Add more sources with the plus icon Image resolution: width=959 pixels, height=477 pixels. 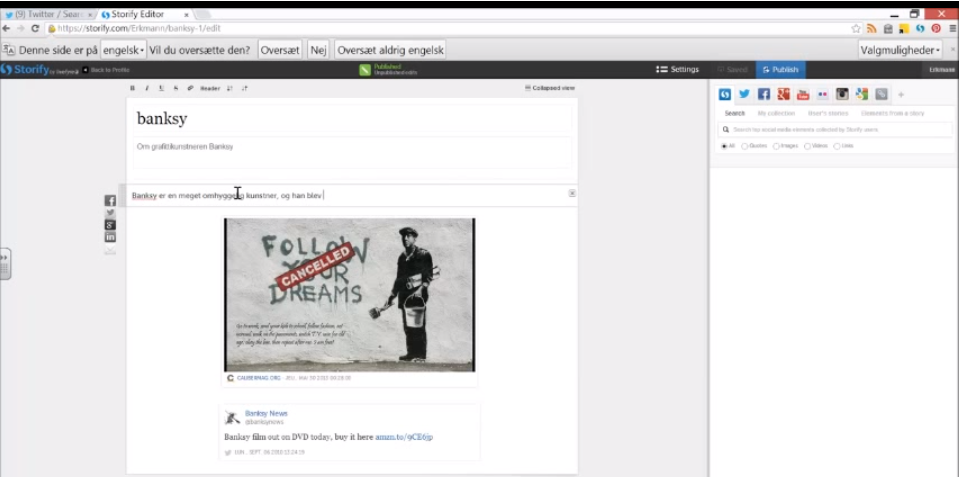pos(901,95)
